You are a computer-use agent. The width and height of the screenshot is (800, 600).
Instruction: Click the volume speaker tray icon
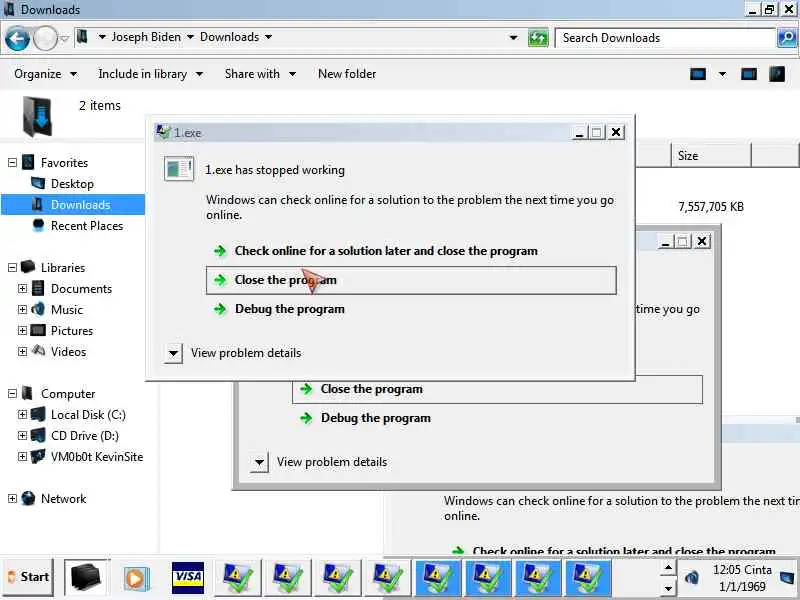tap(692, 577)
